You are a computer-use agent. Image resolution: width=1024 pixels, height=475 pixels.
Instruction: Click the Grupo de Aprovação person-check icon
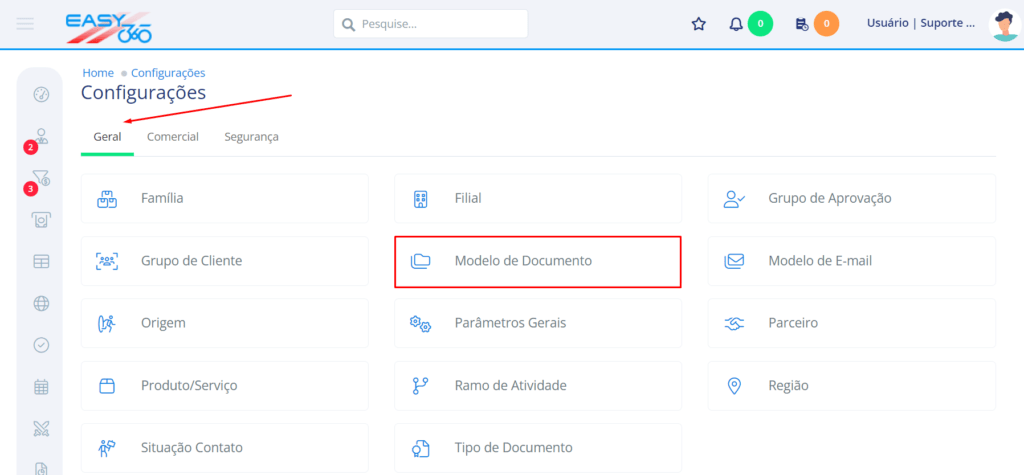point(734,199)
